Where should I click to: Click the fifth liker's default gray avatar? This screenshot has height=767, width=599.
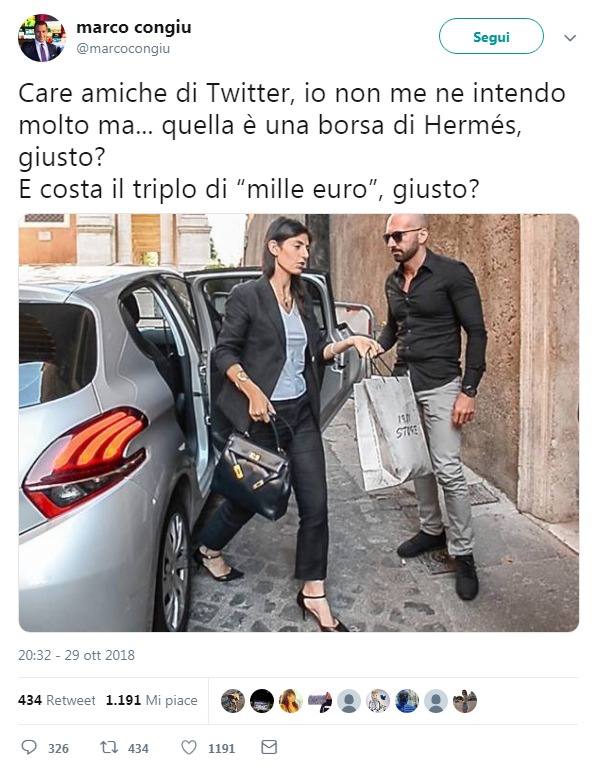(x=349, y=701)
